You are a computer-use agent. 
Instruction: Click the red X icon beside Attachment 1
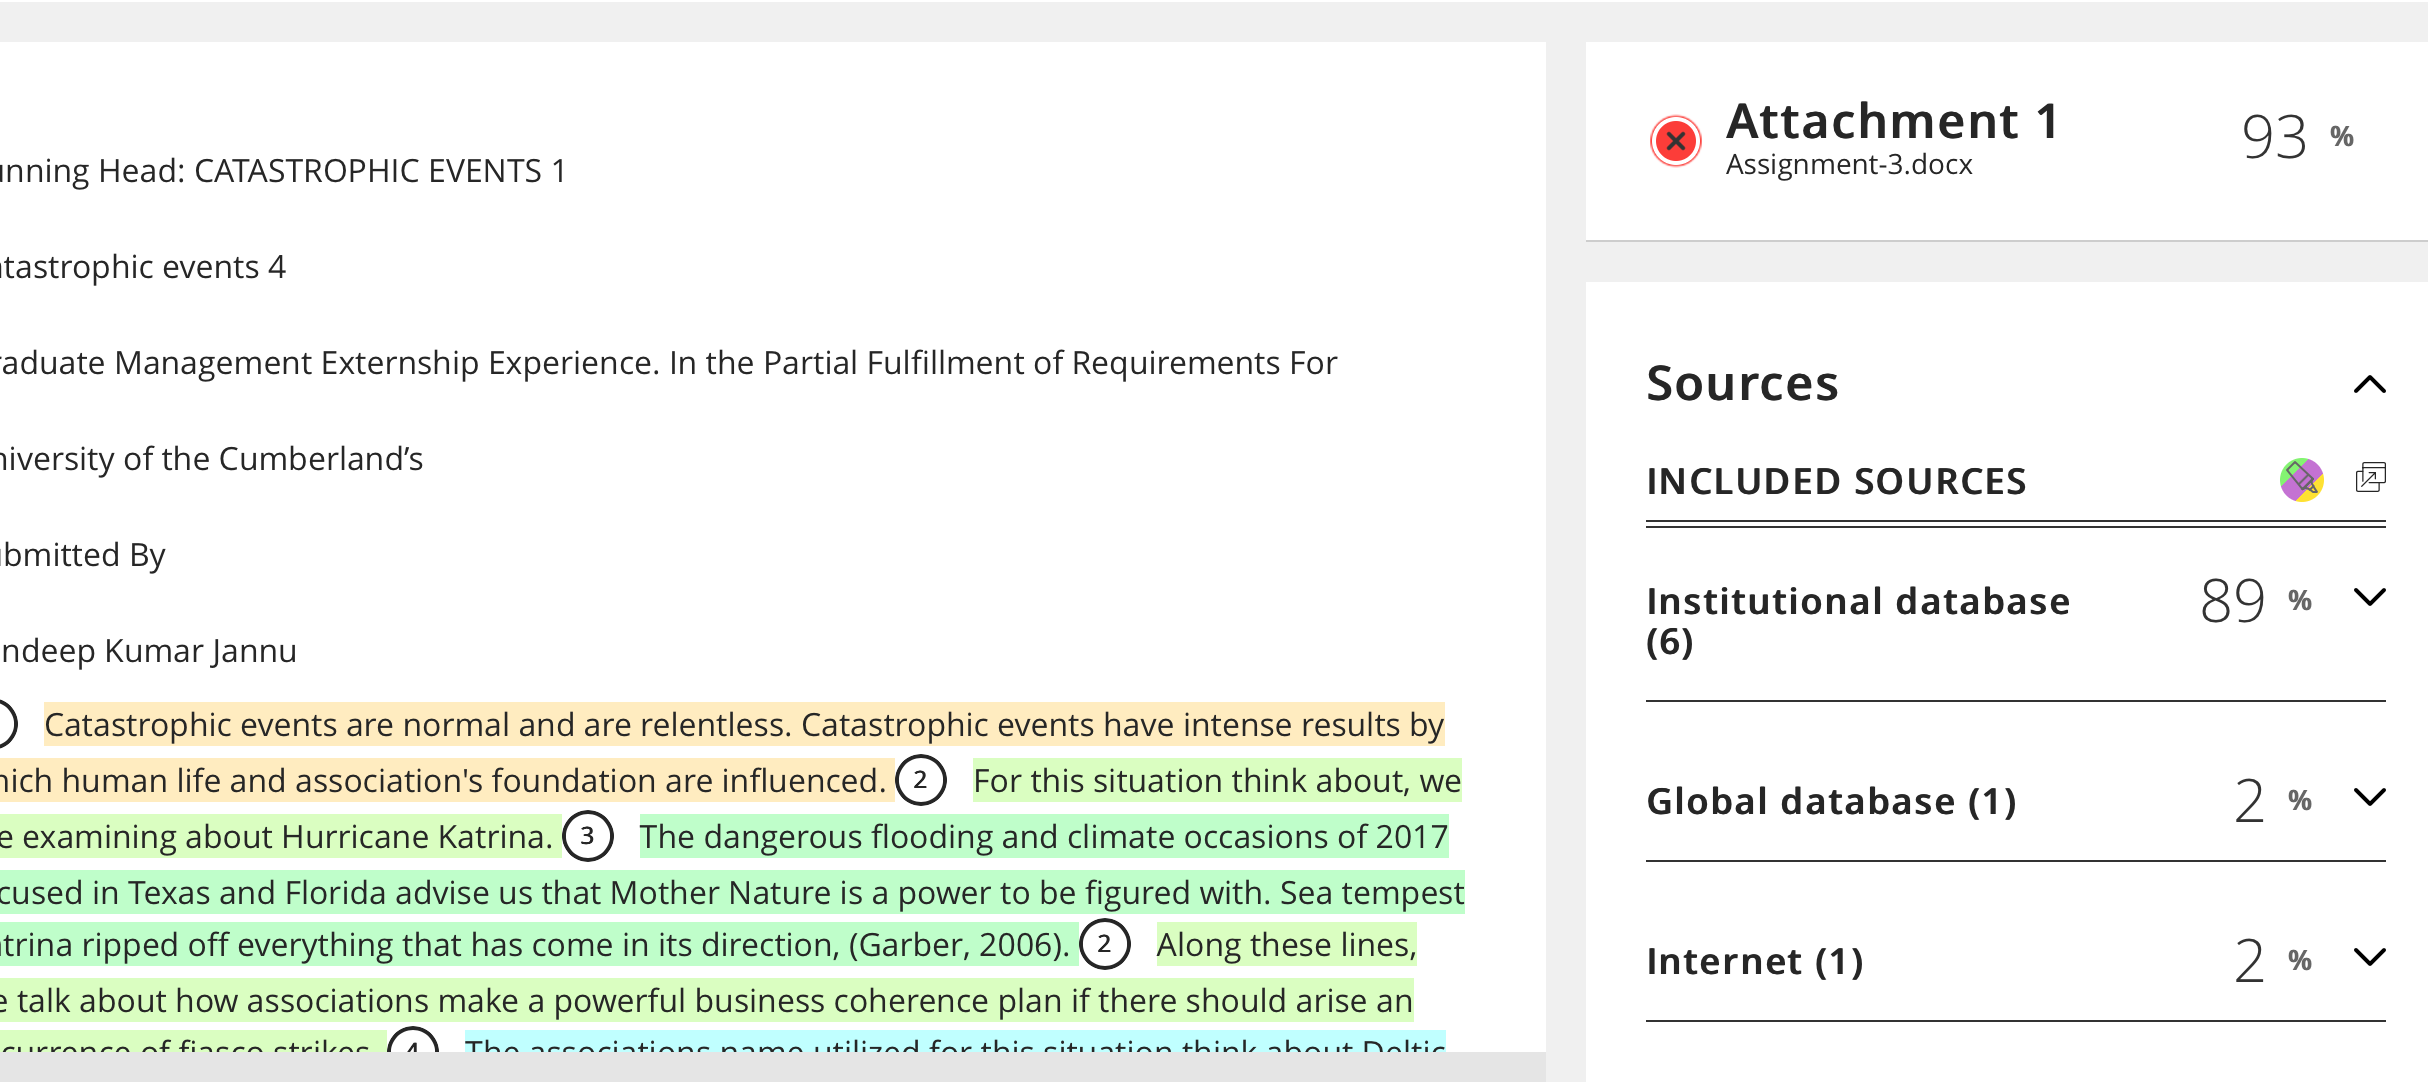(1676, 141)
